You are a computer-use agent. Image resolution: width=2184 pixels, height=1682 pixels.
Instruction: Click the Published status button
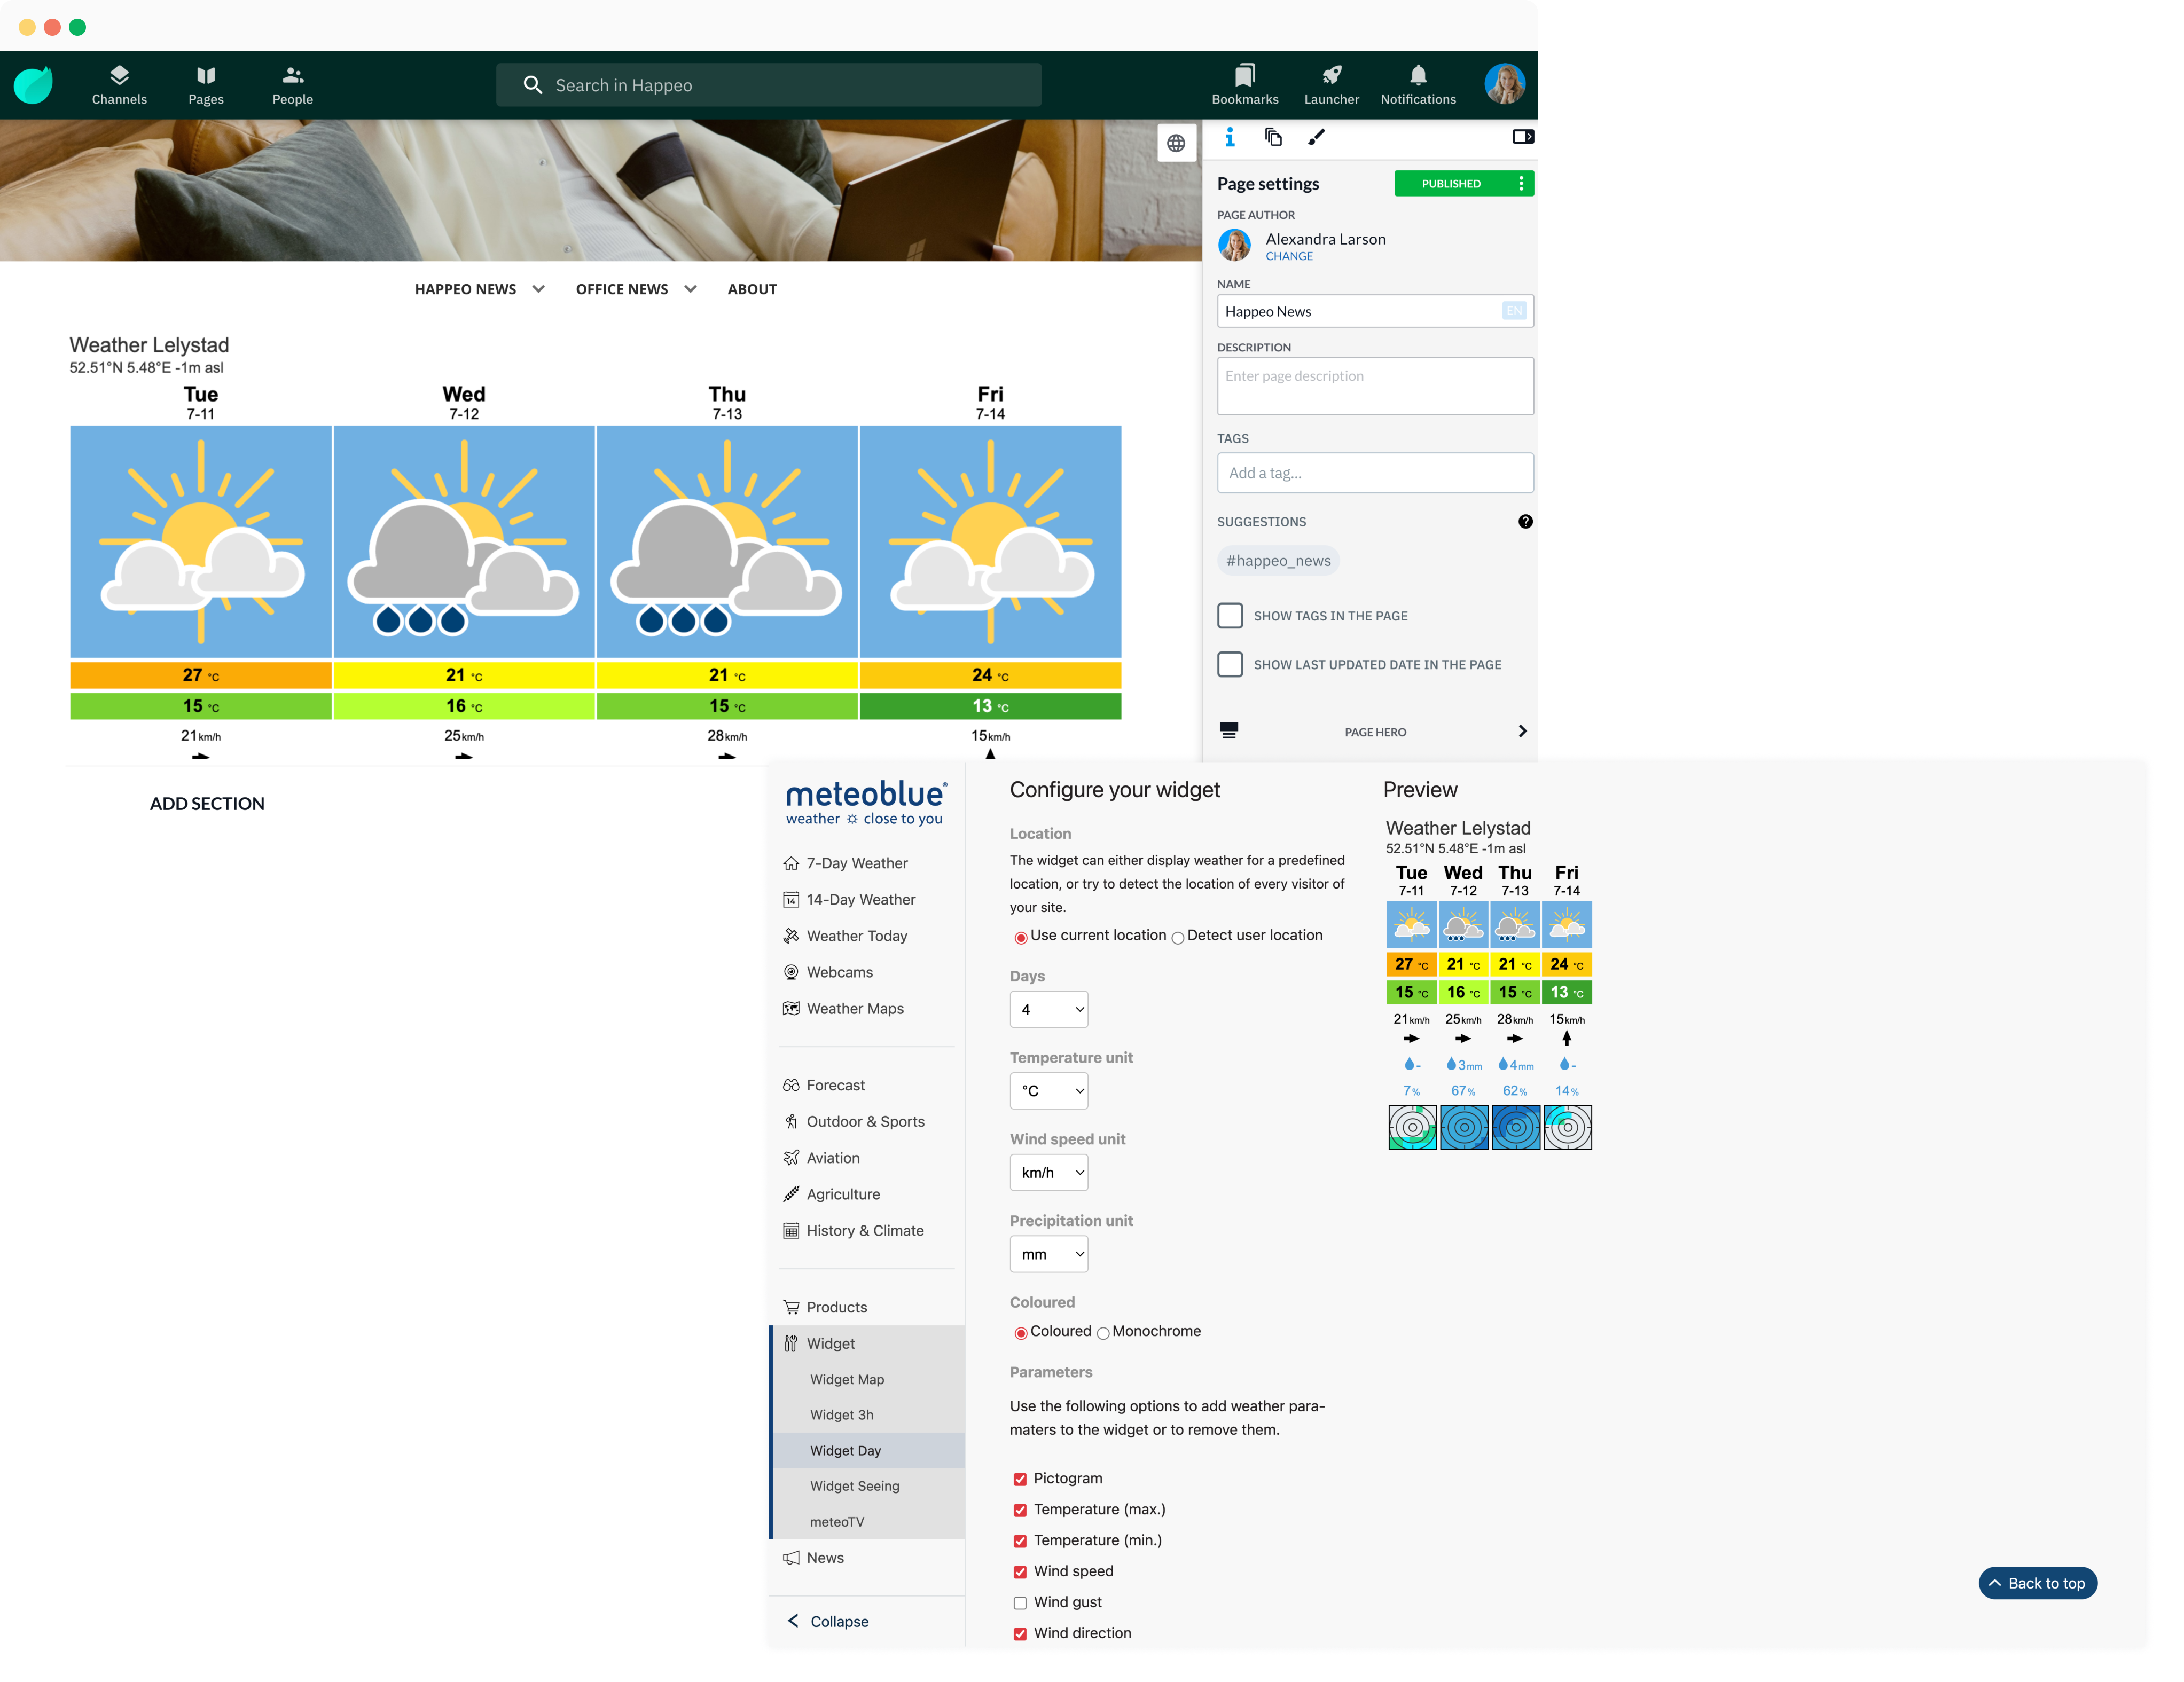[1451, 183]
